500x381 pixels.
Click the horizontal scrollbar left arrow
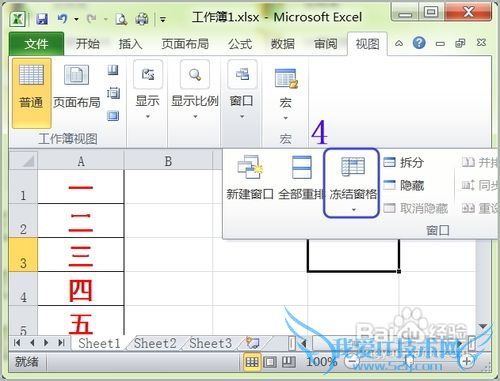click(x=304, y=343)
